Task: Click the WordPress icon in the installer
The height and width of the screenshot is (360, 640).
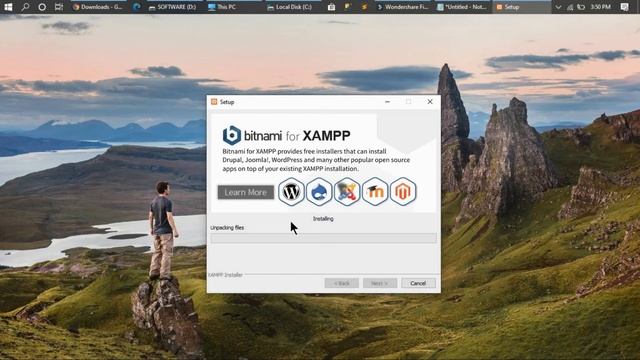Action: point(291,191)
